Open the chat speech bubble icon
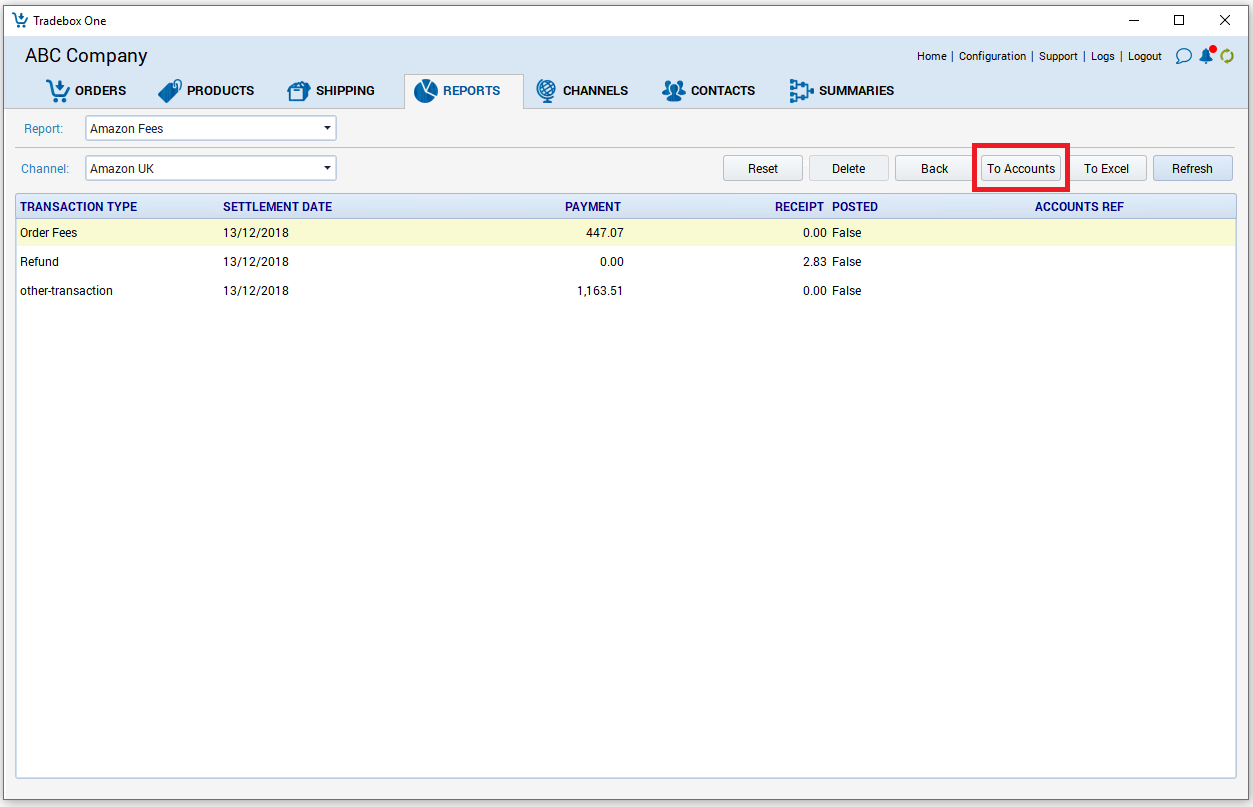This screenshot has width=1253, height=807. (x=1183, y=56)
